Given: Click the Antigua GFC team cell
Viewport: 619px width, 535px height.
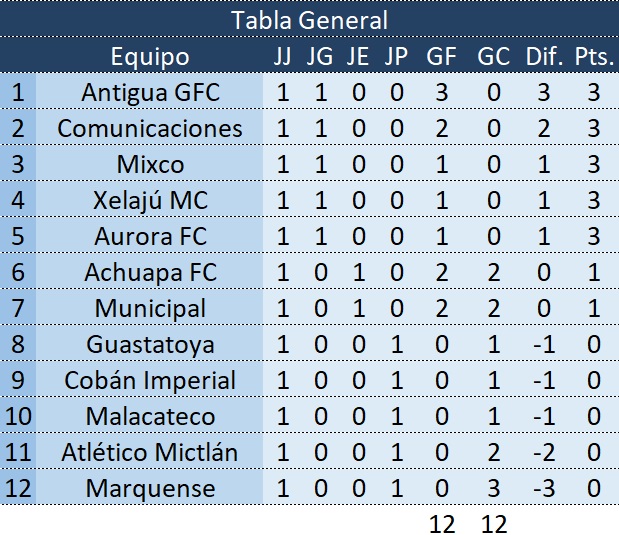Looking at the screenshot, I should pyautogui.click(x=150, y=93).
